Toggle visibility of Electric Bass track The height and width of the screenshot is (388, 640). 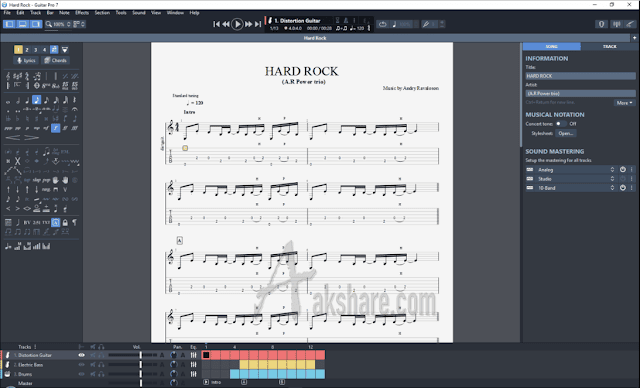tap(81, 365)
